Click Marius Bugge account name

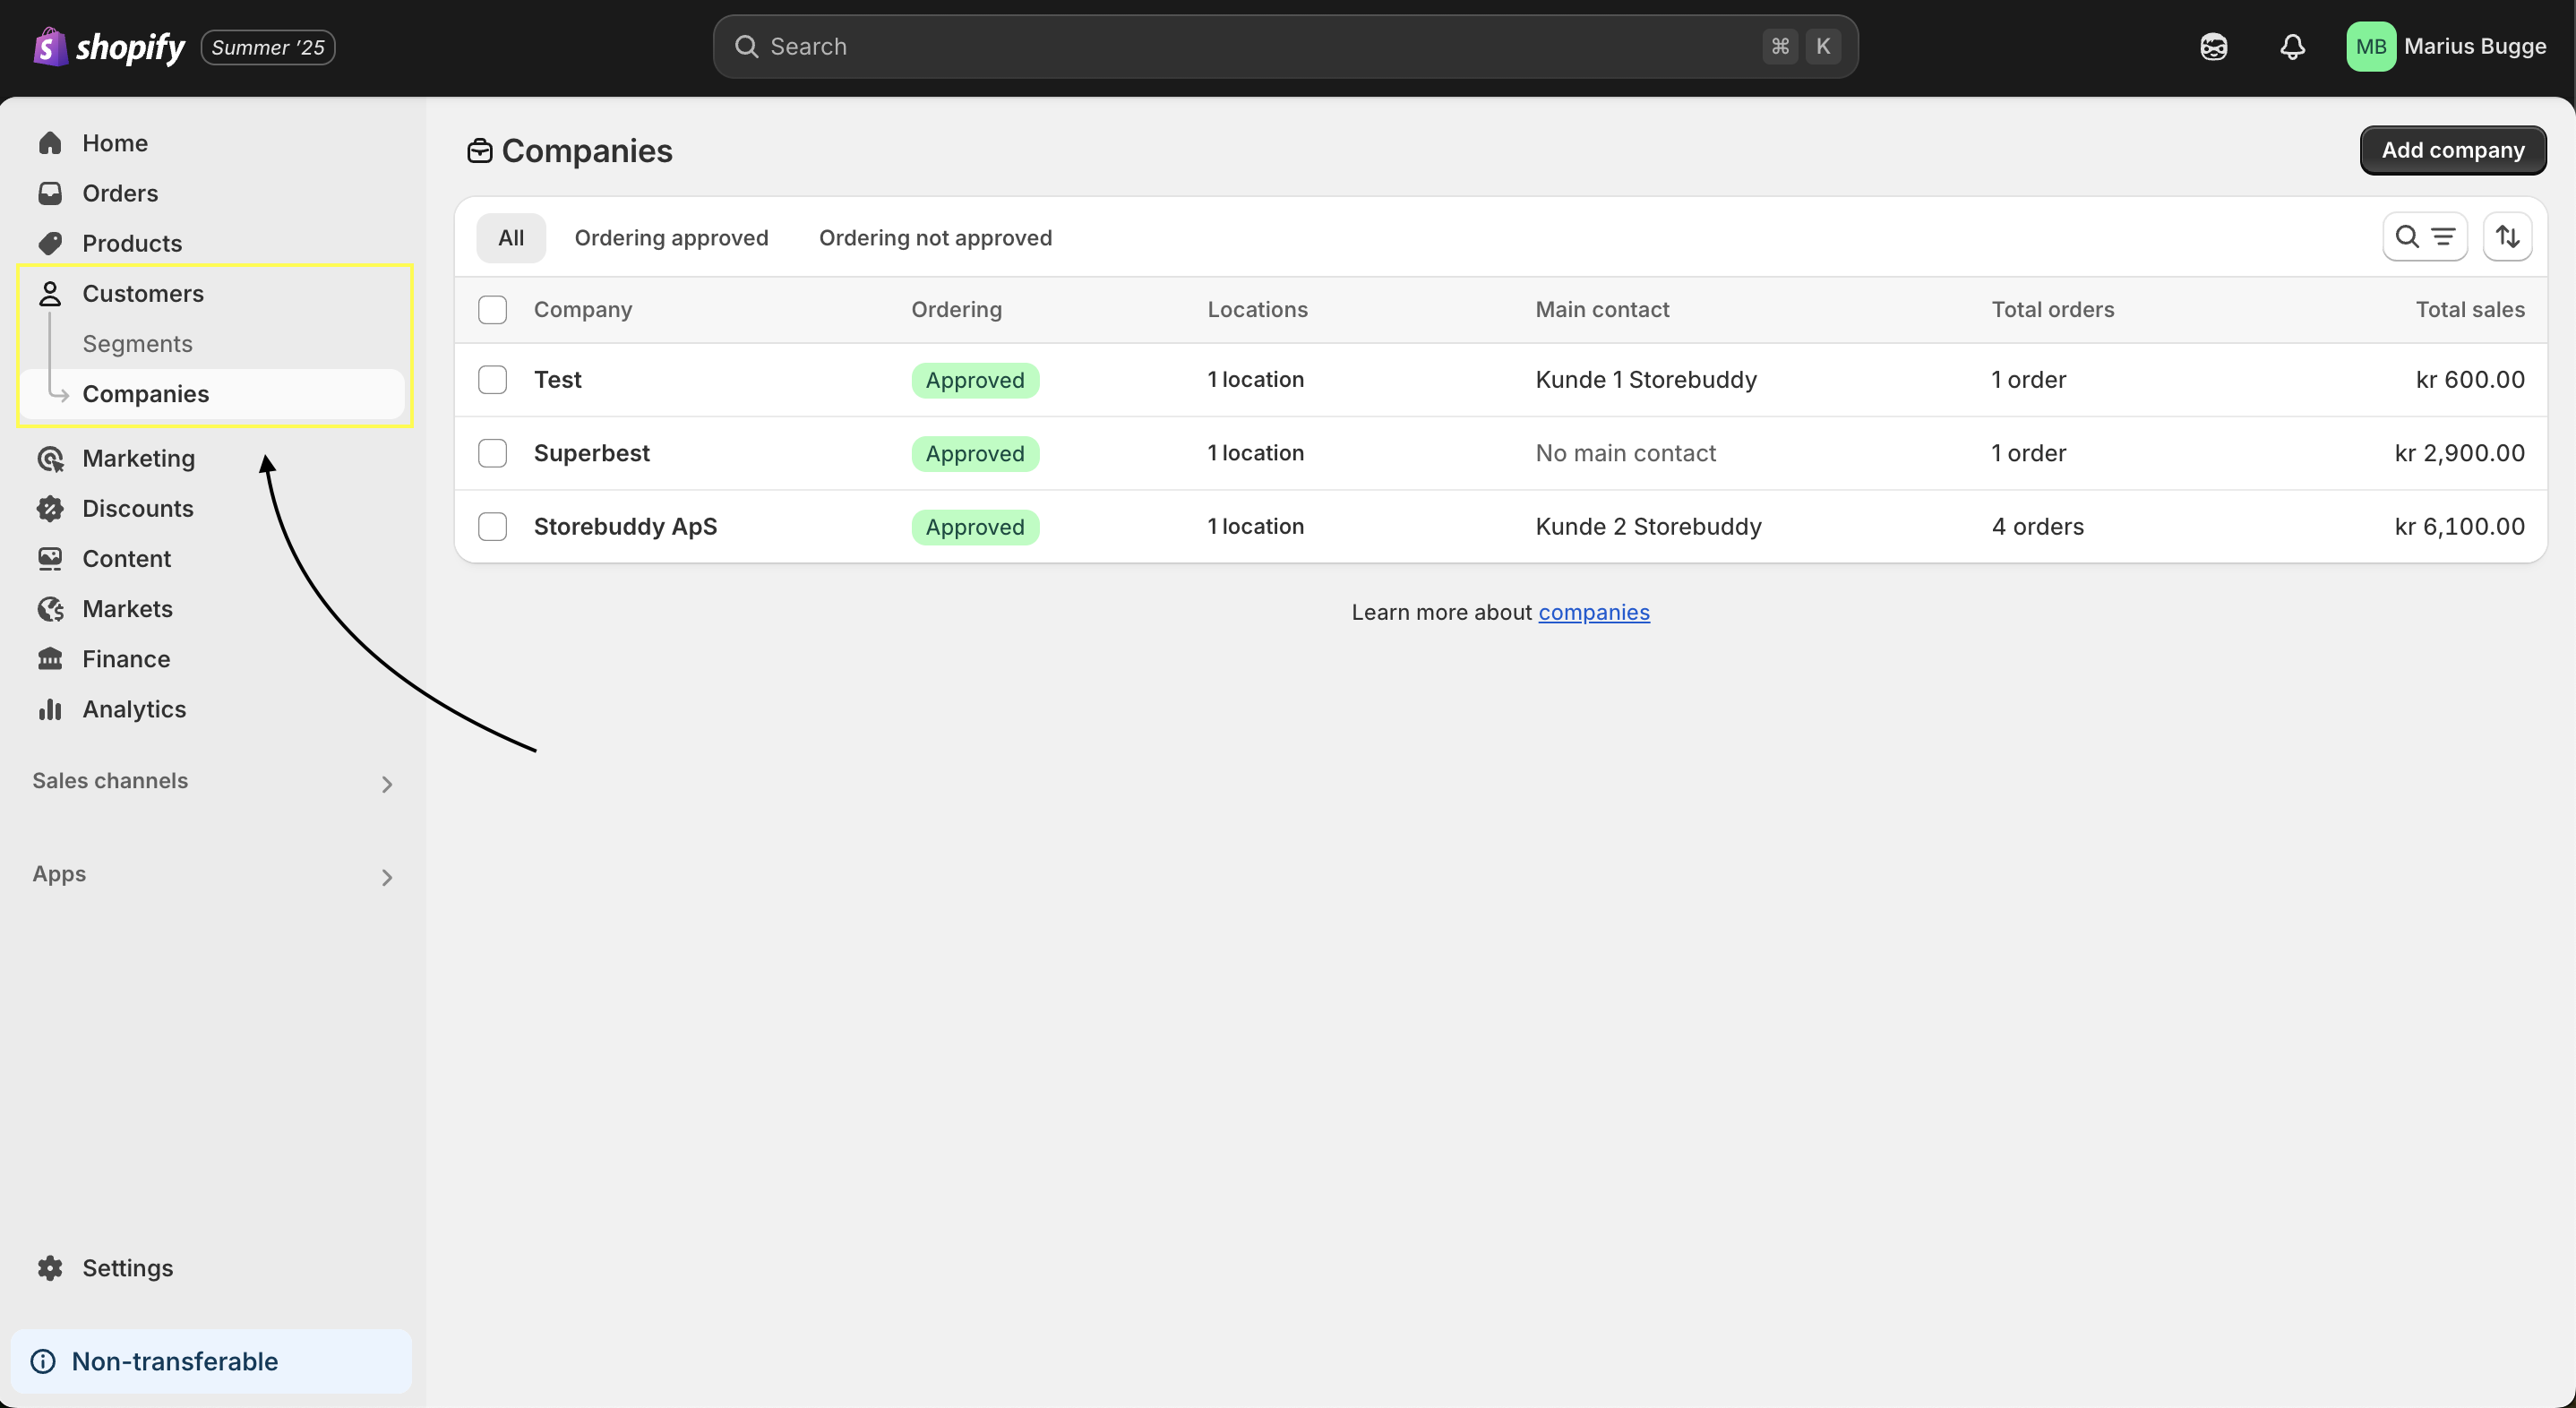[2474, 47]
